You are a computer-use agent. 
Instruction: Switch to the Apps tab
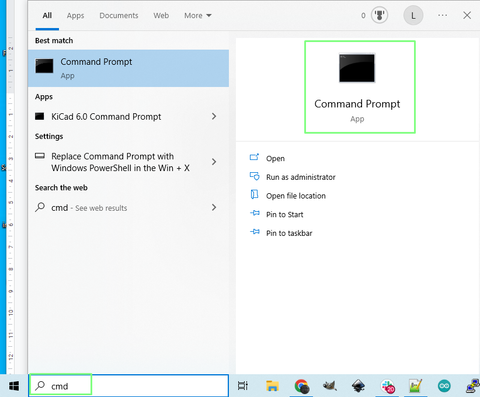[x=75, y=15]
